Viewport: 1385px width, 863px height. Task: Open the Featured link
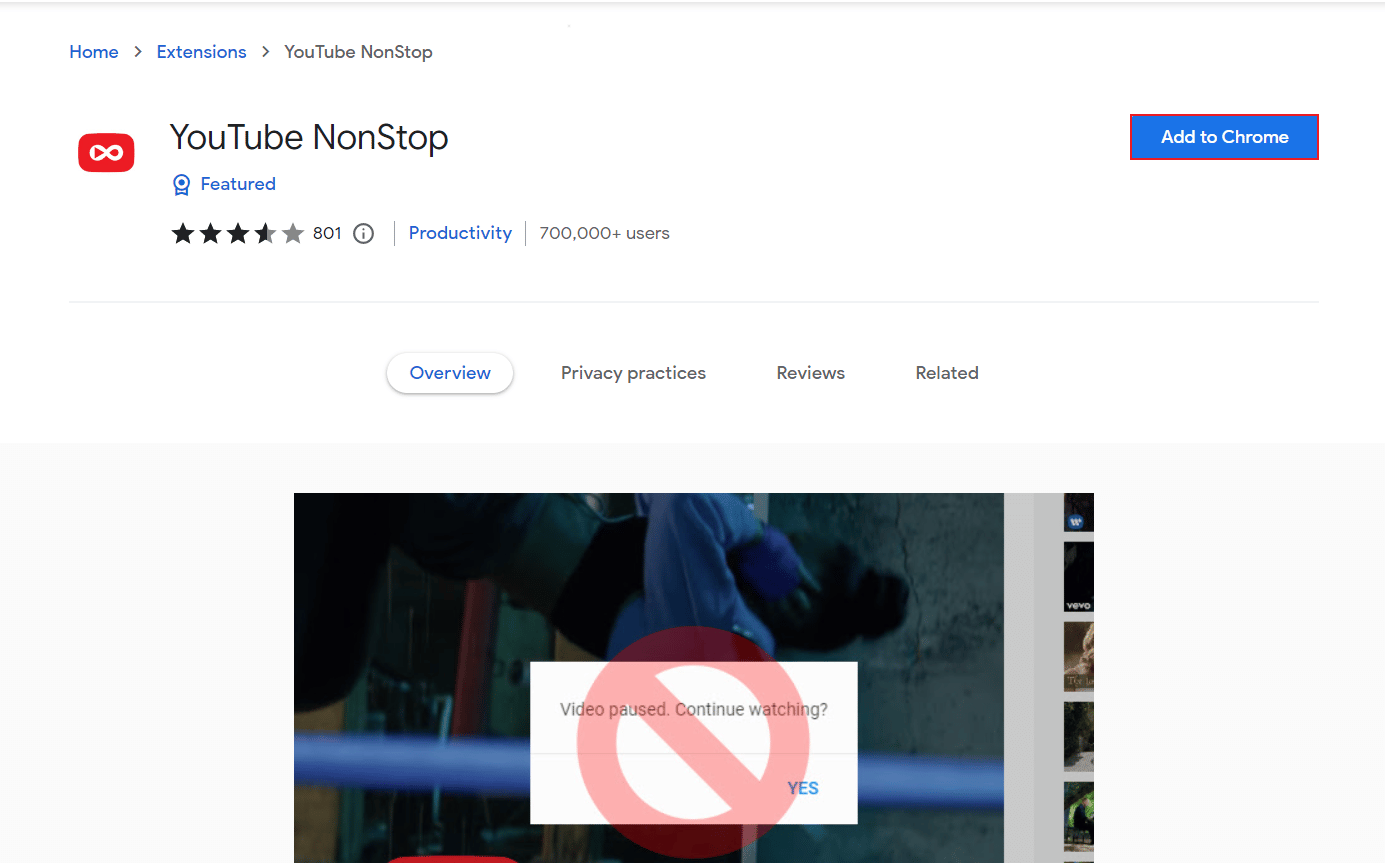point(238,184)
